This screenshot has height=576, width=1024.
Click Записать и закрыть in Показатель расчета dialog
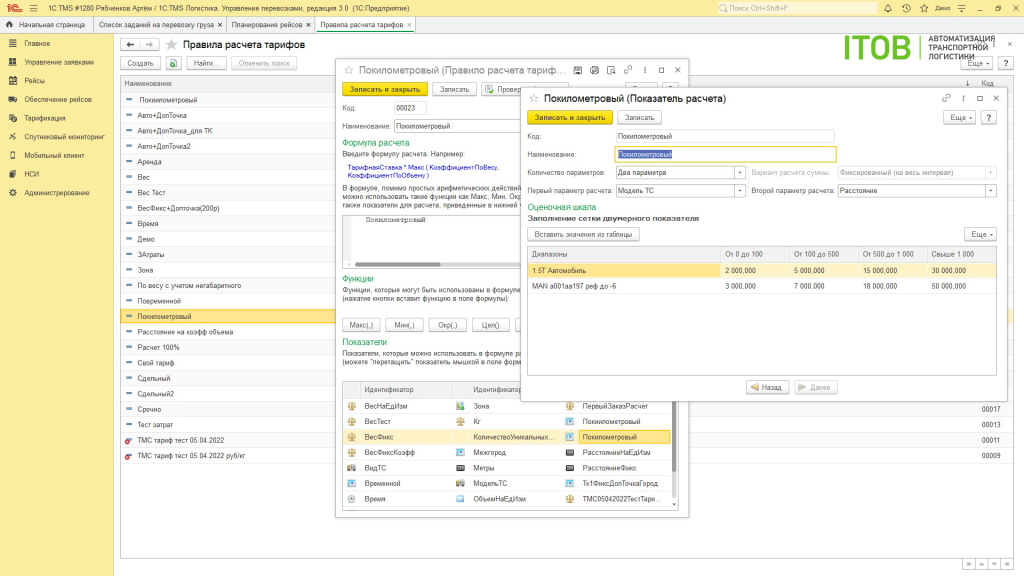click(569, 118)
